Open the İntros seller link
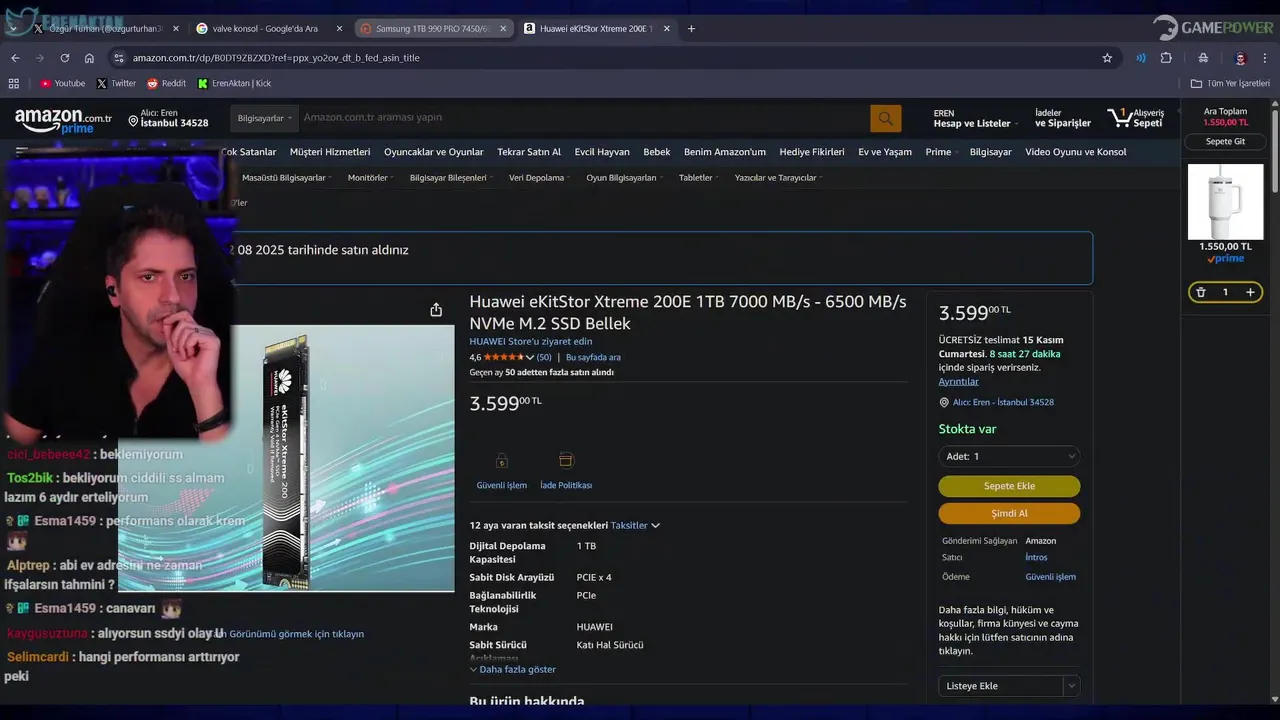 click(x=1036, y=557)
